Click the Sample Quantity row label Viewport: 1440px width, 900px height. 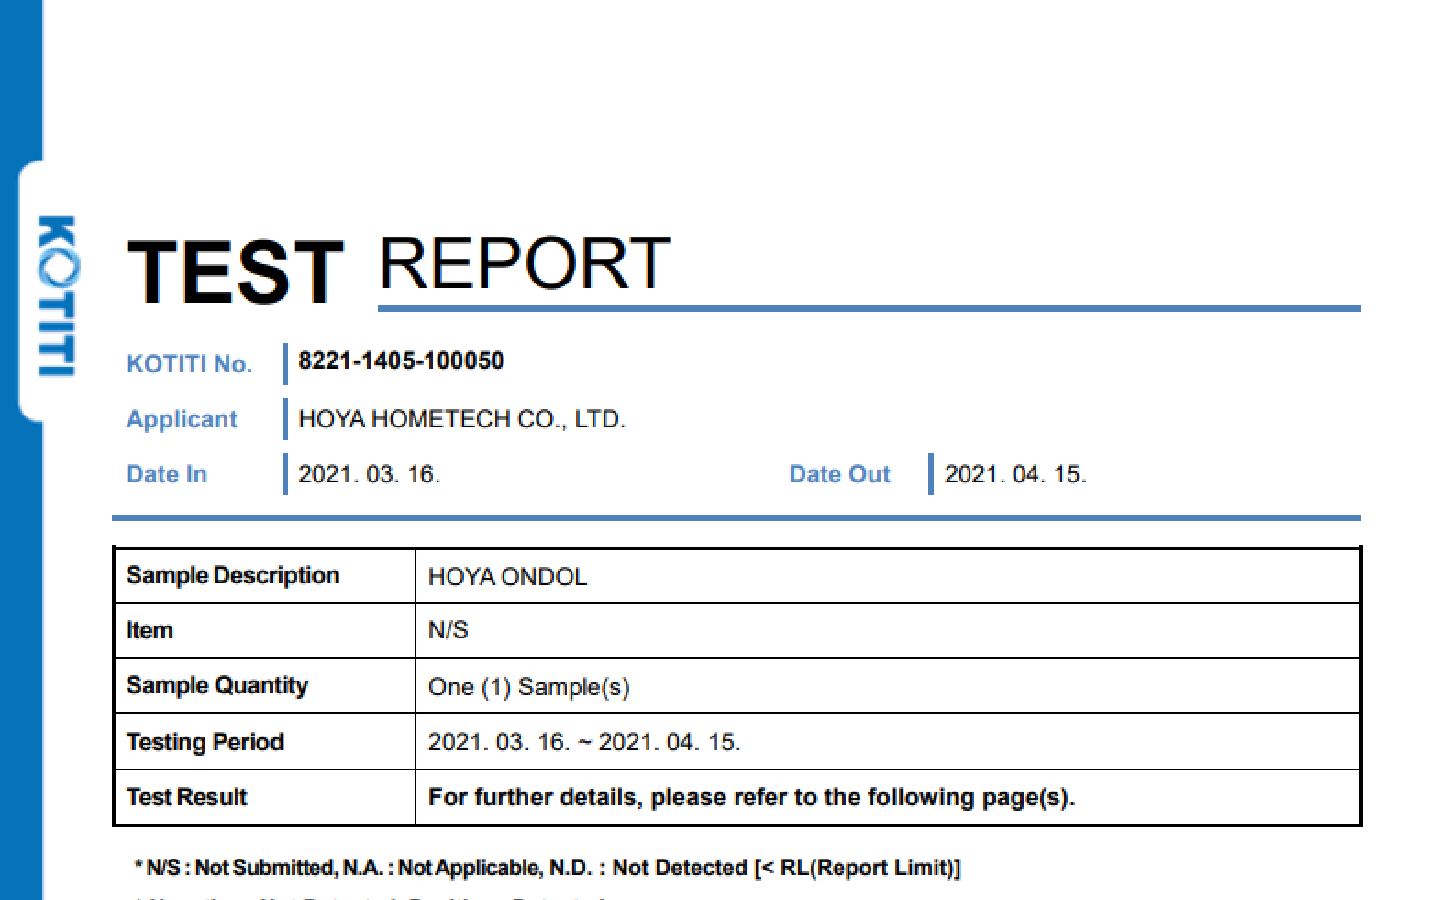tap(217, 686)
